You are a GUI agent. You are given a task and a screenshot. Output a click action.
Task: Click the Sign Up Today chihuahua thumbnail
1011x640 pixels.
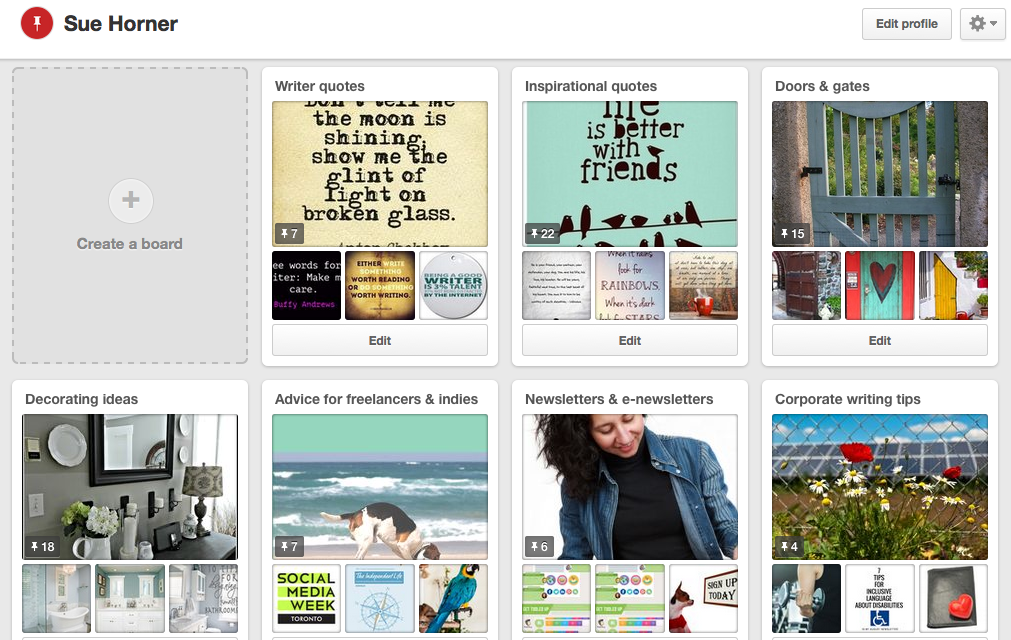click(703, 599)
